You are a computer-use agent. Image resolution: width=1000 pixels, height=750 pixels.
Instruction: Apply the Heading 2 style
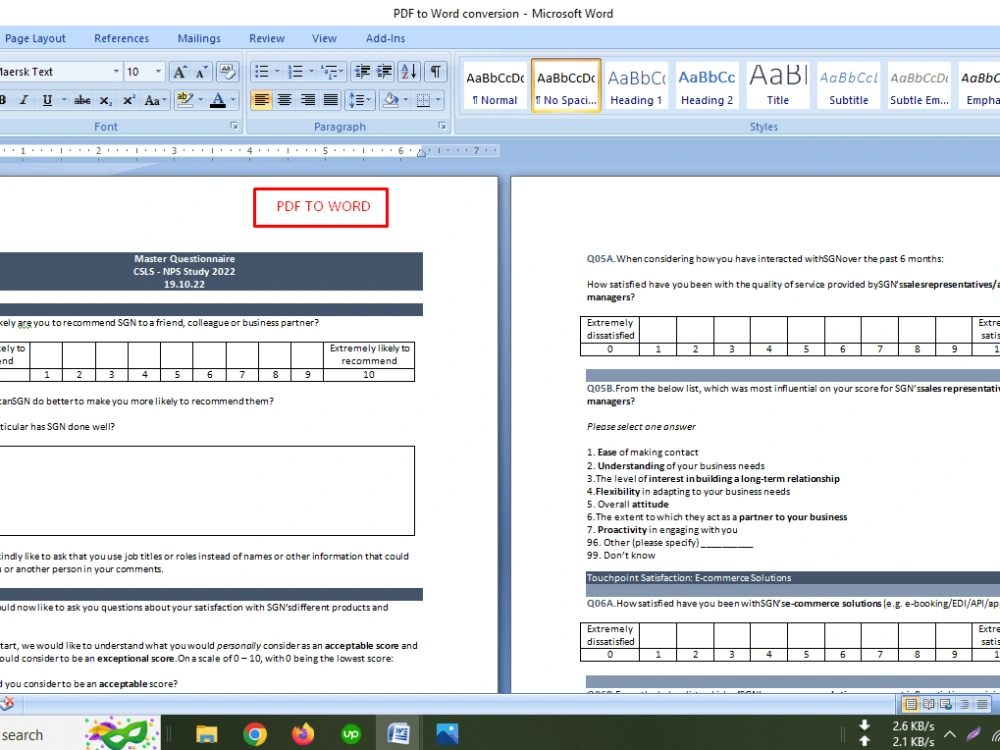click(x=707, y=86)
